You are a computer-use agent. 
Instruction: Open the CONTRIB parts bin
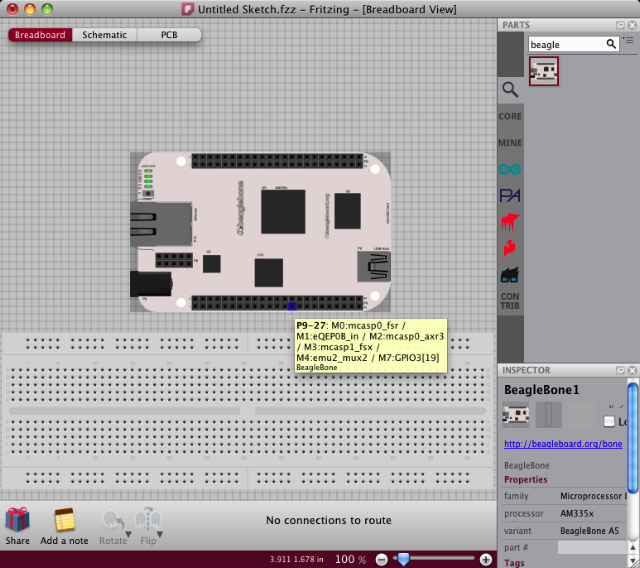click(510, 301)
